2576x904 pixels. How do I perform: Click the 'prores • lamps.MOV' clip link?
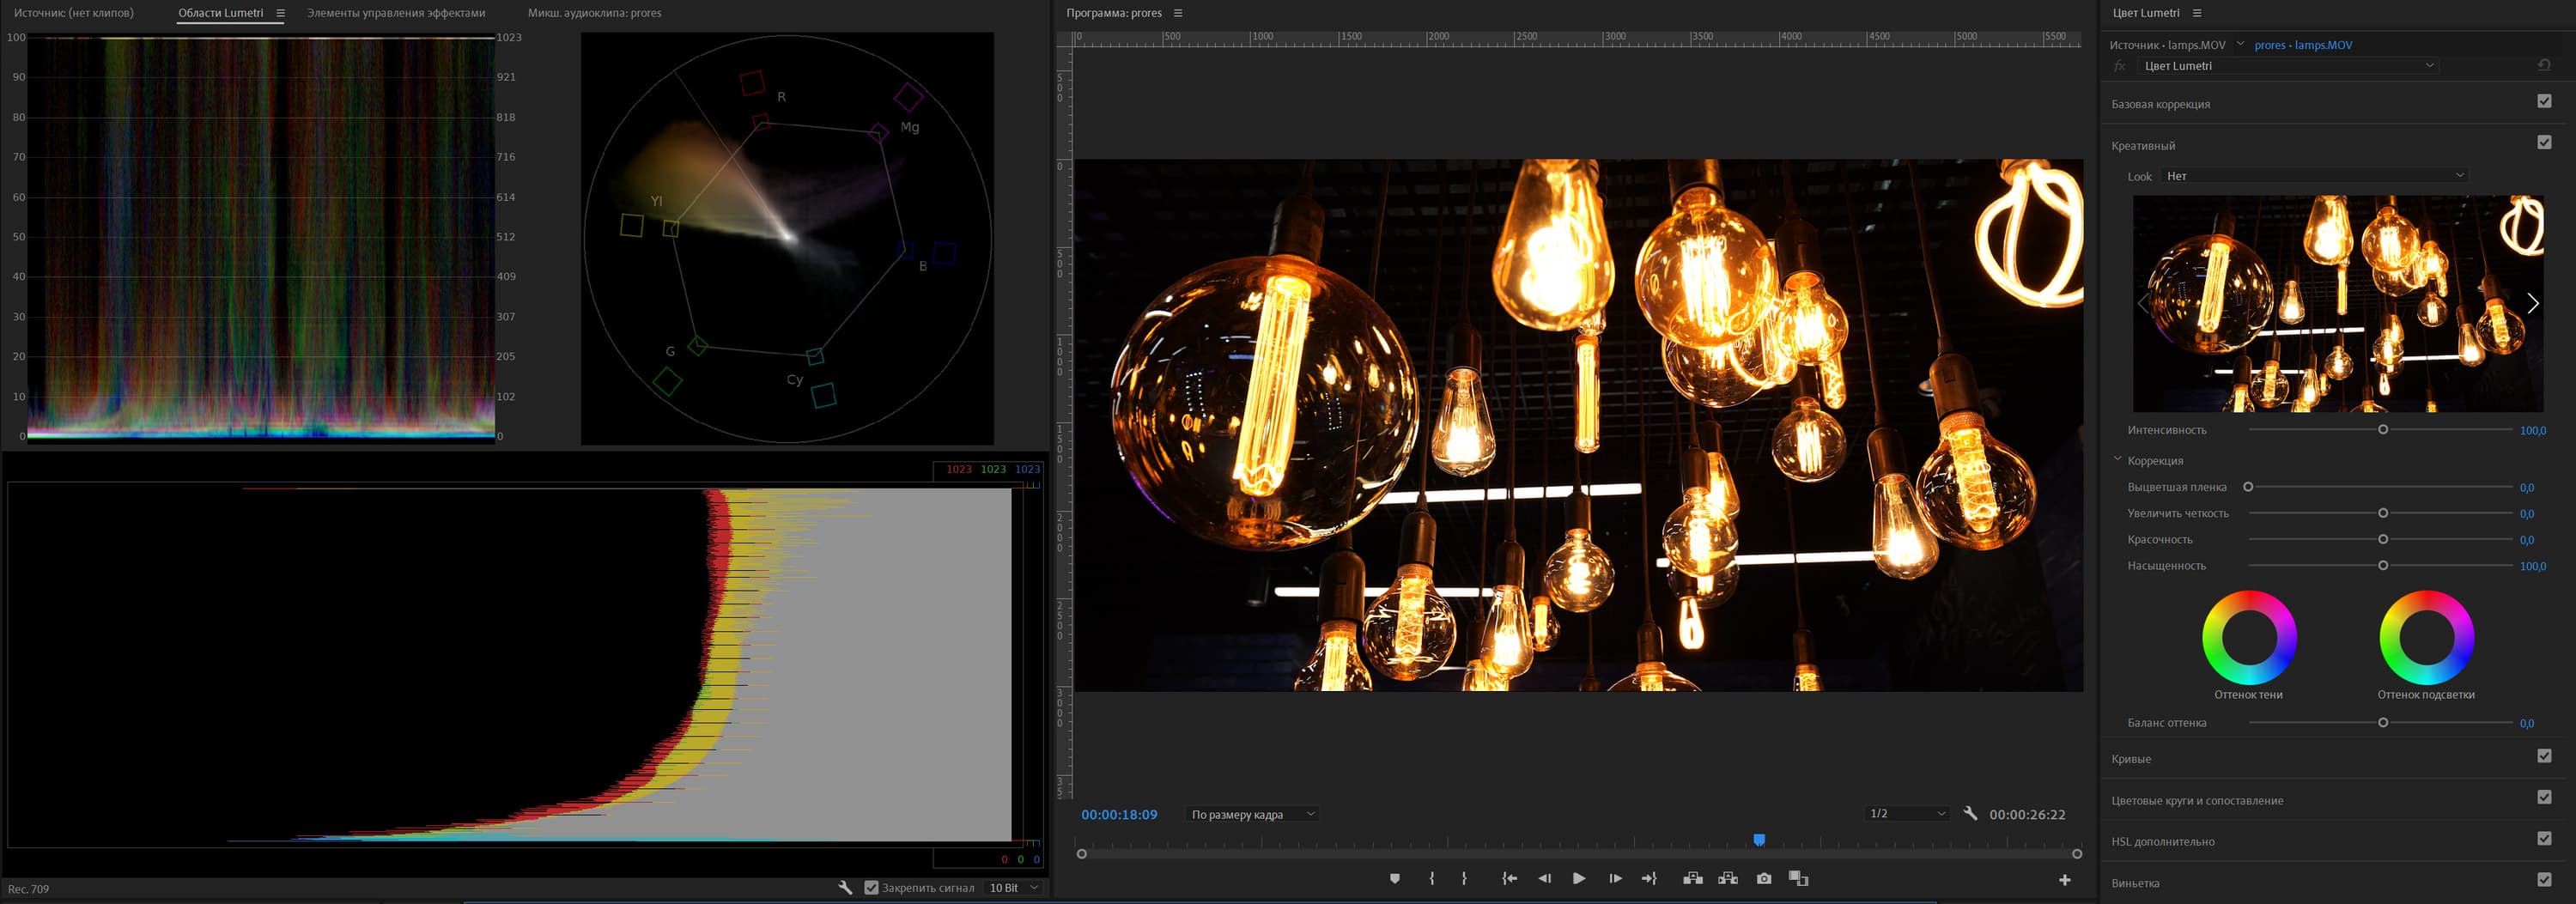[x=2302, y=45]
